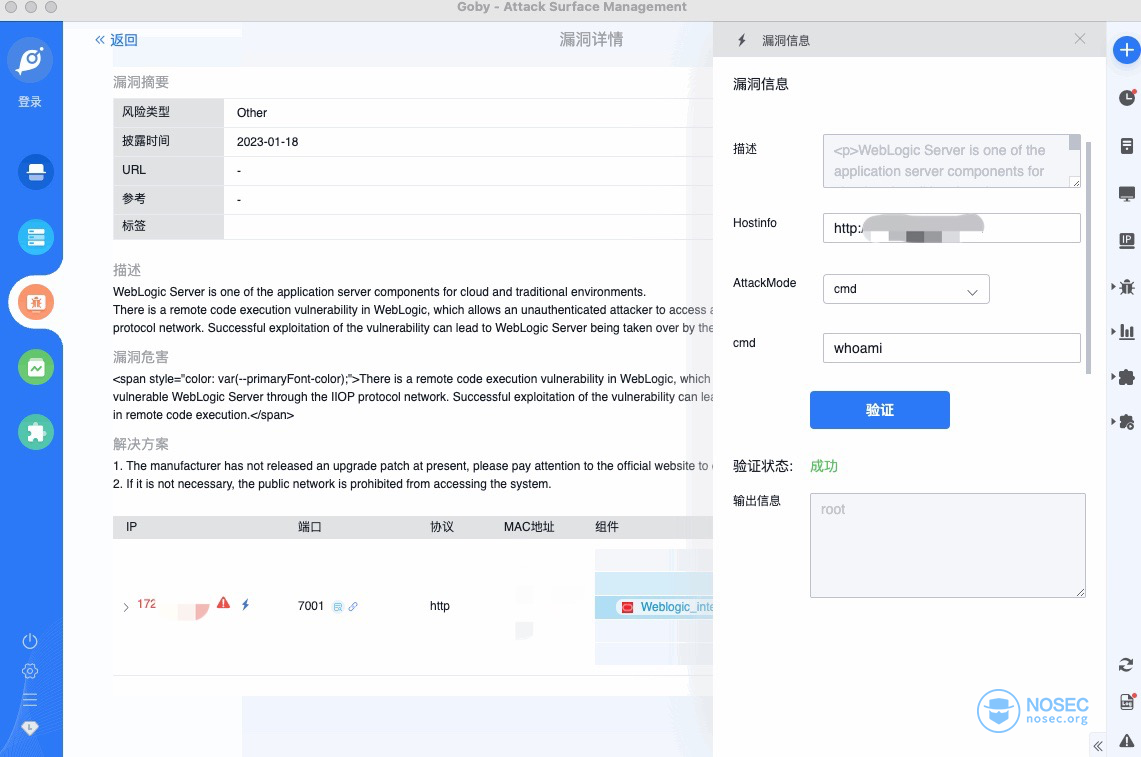The image size is (1141, 757).
Task: Click the 验证 verify button
Action: point(879,410)
